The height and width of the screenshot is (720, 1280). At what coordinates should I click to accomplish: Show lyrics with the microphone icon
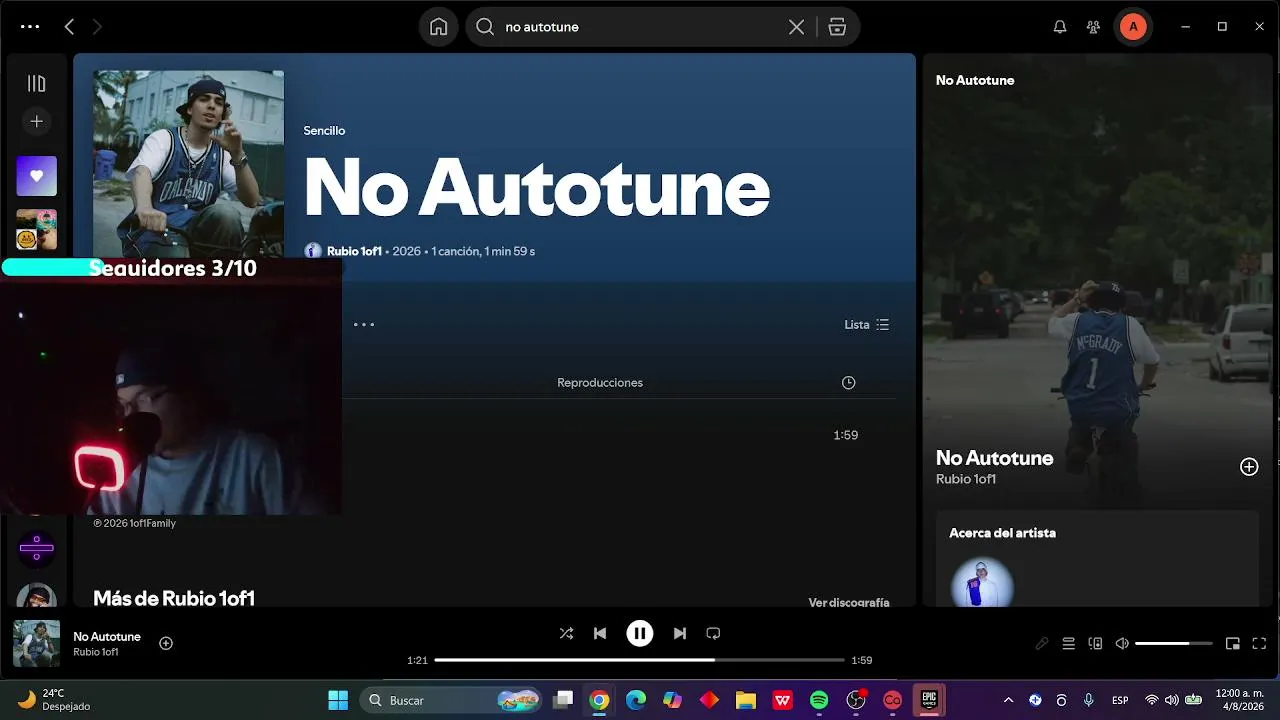pos(1042,644)
